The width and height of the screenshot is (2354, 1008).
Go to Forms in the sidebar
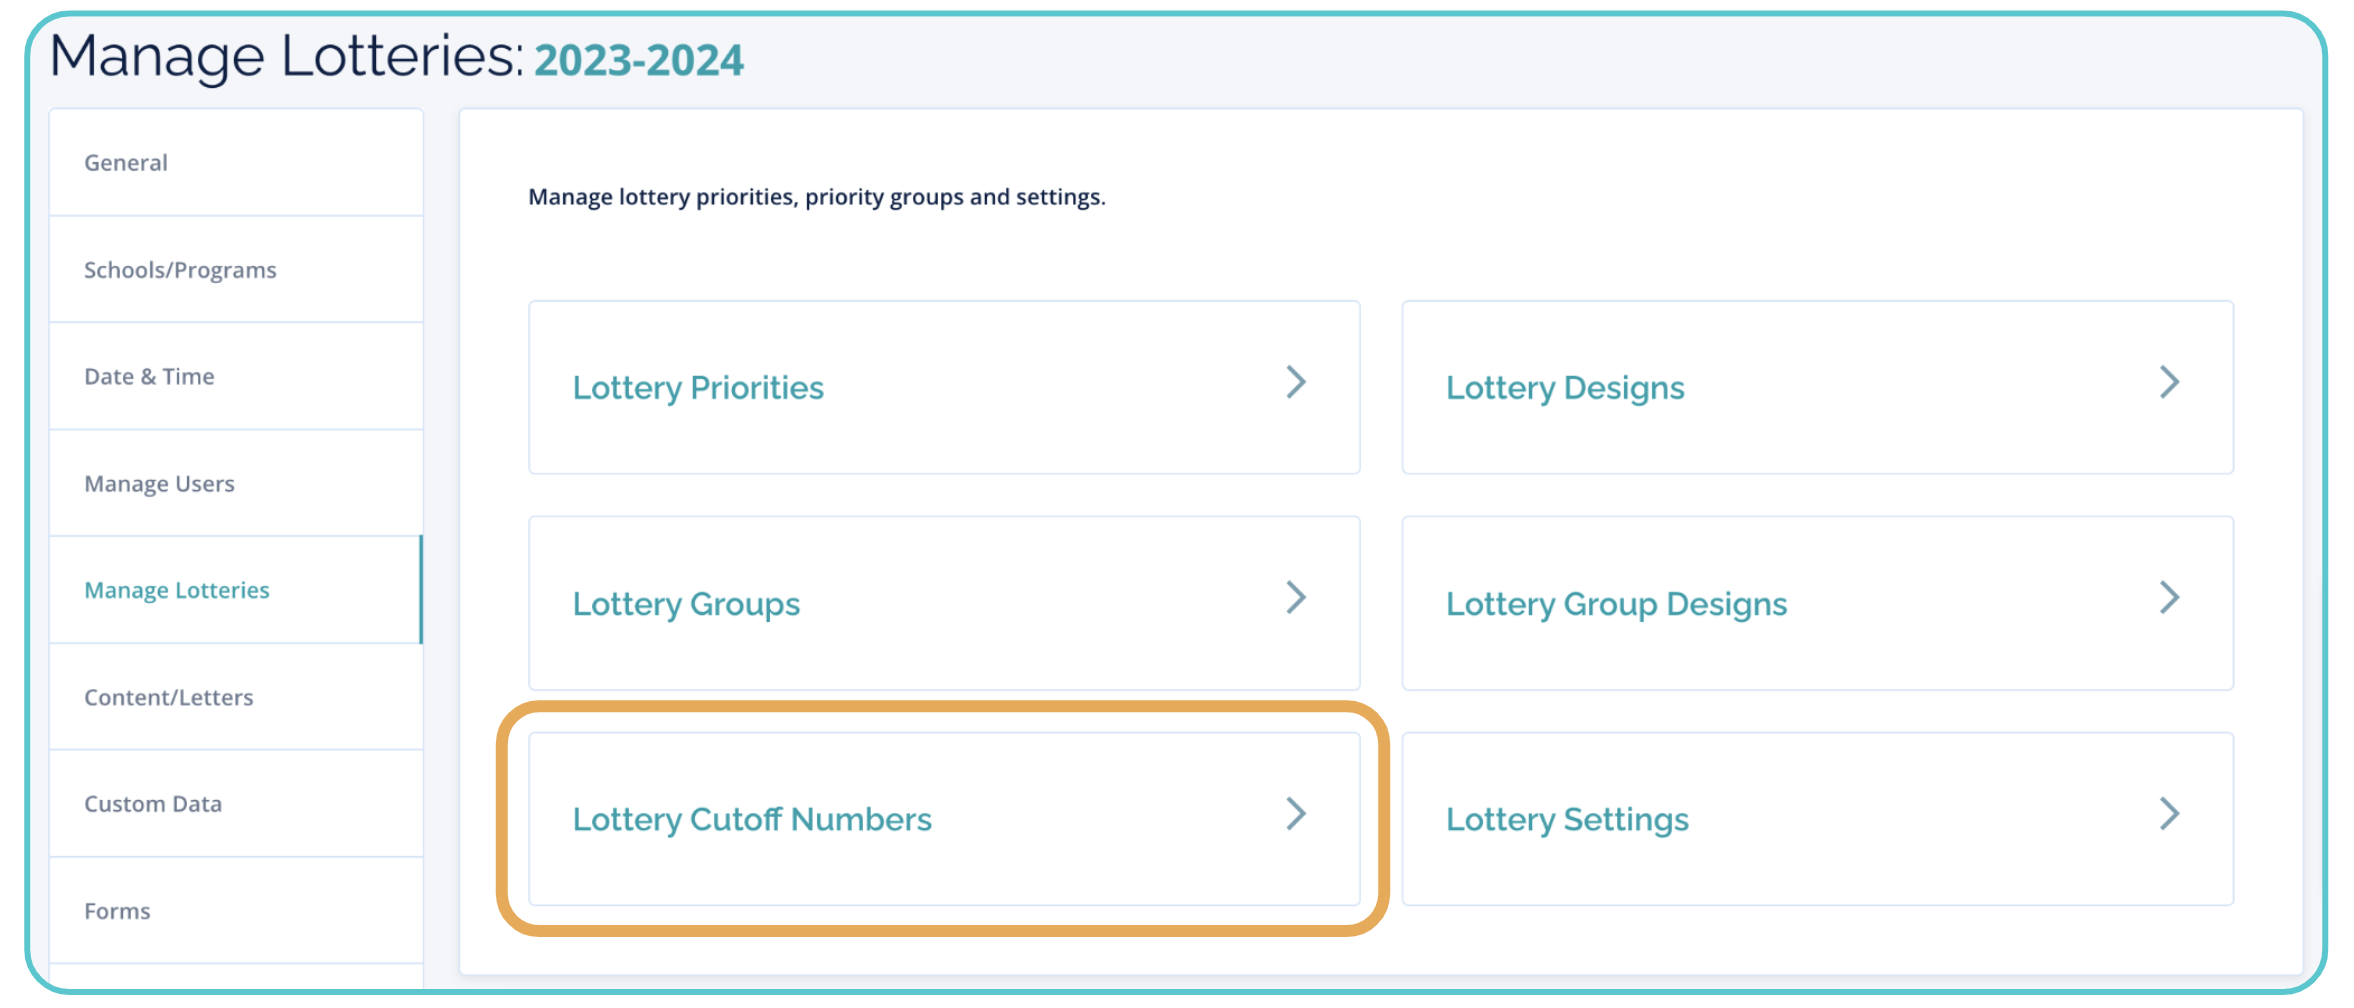coord(117,911)
